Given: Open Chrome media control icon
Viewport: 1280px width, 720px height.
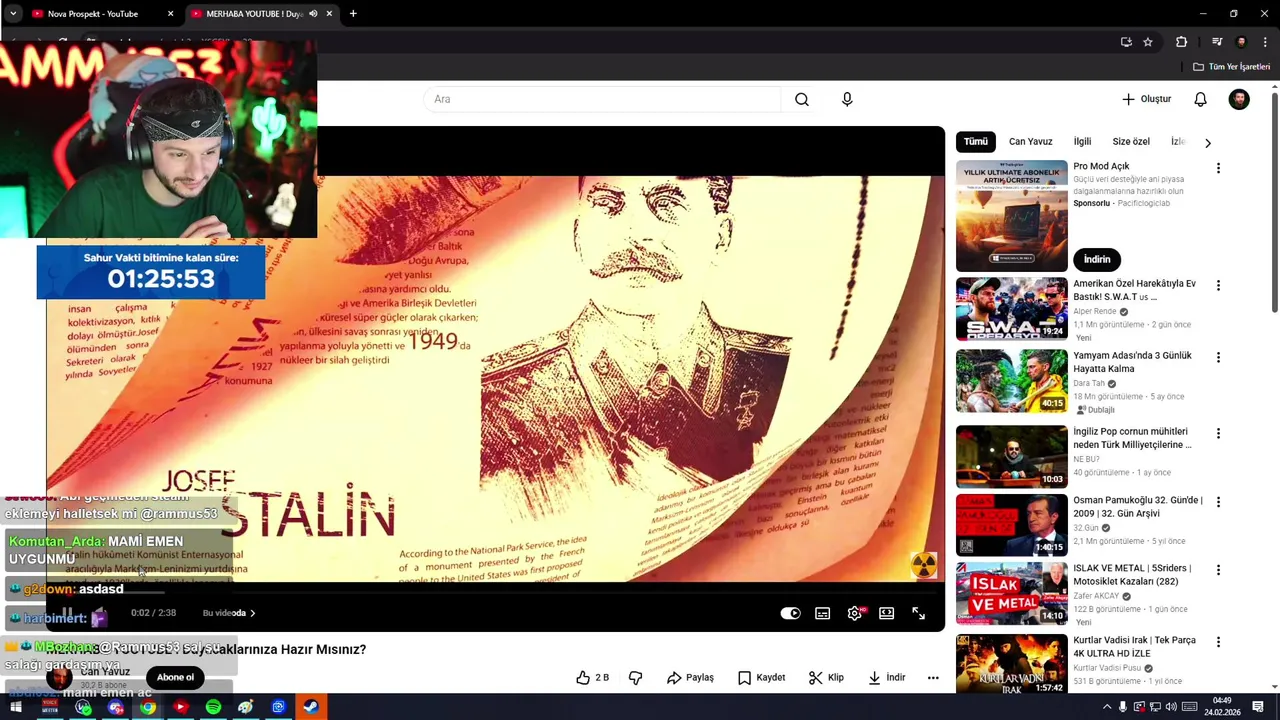Looking at the screenshot, I should pos(1217,42).
